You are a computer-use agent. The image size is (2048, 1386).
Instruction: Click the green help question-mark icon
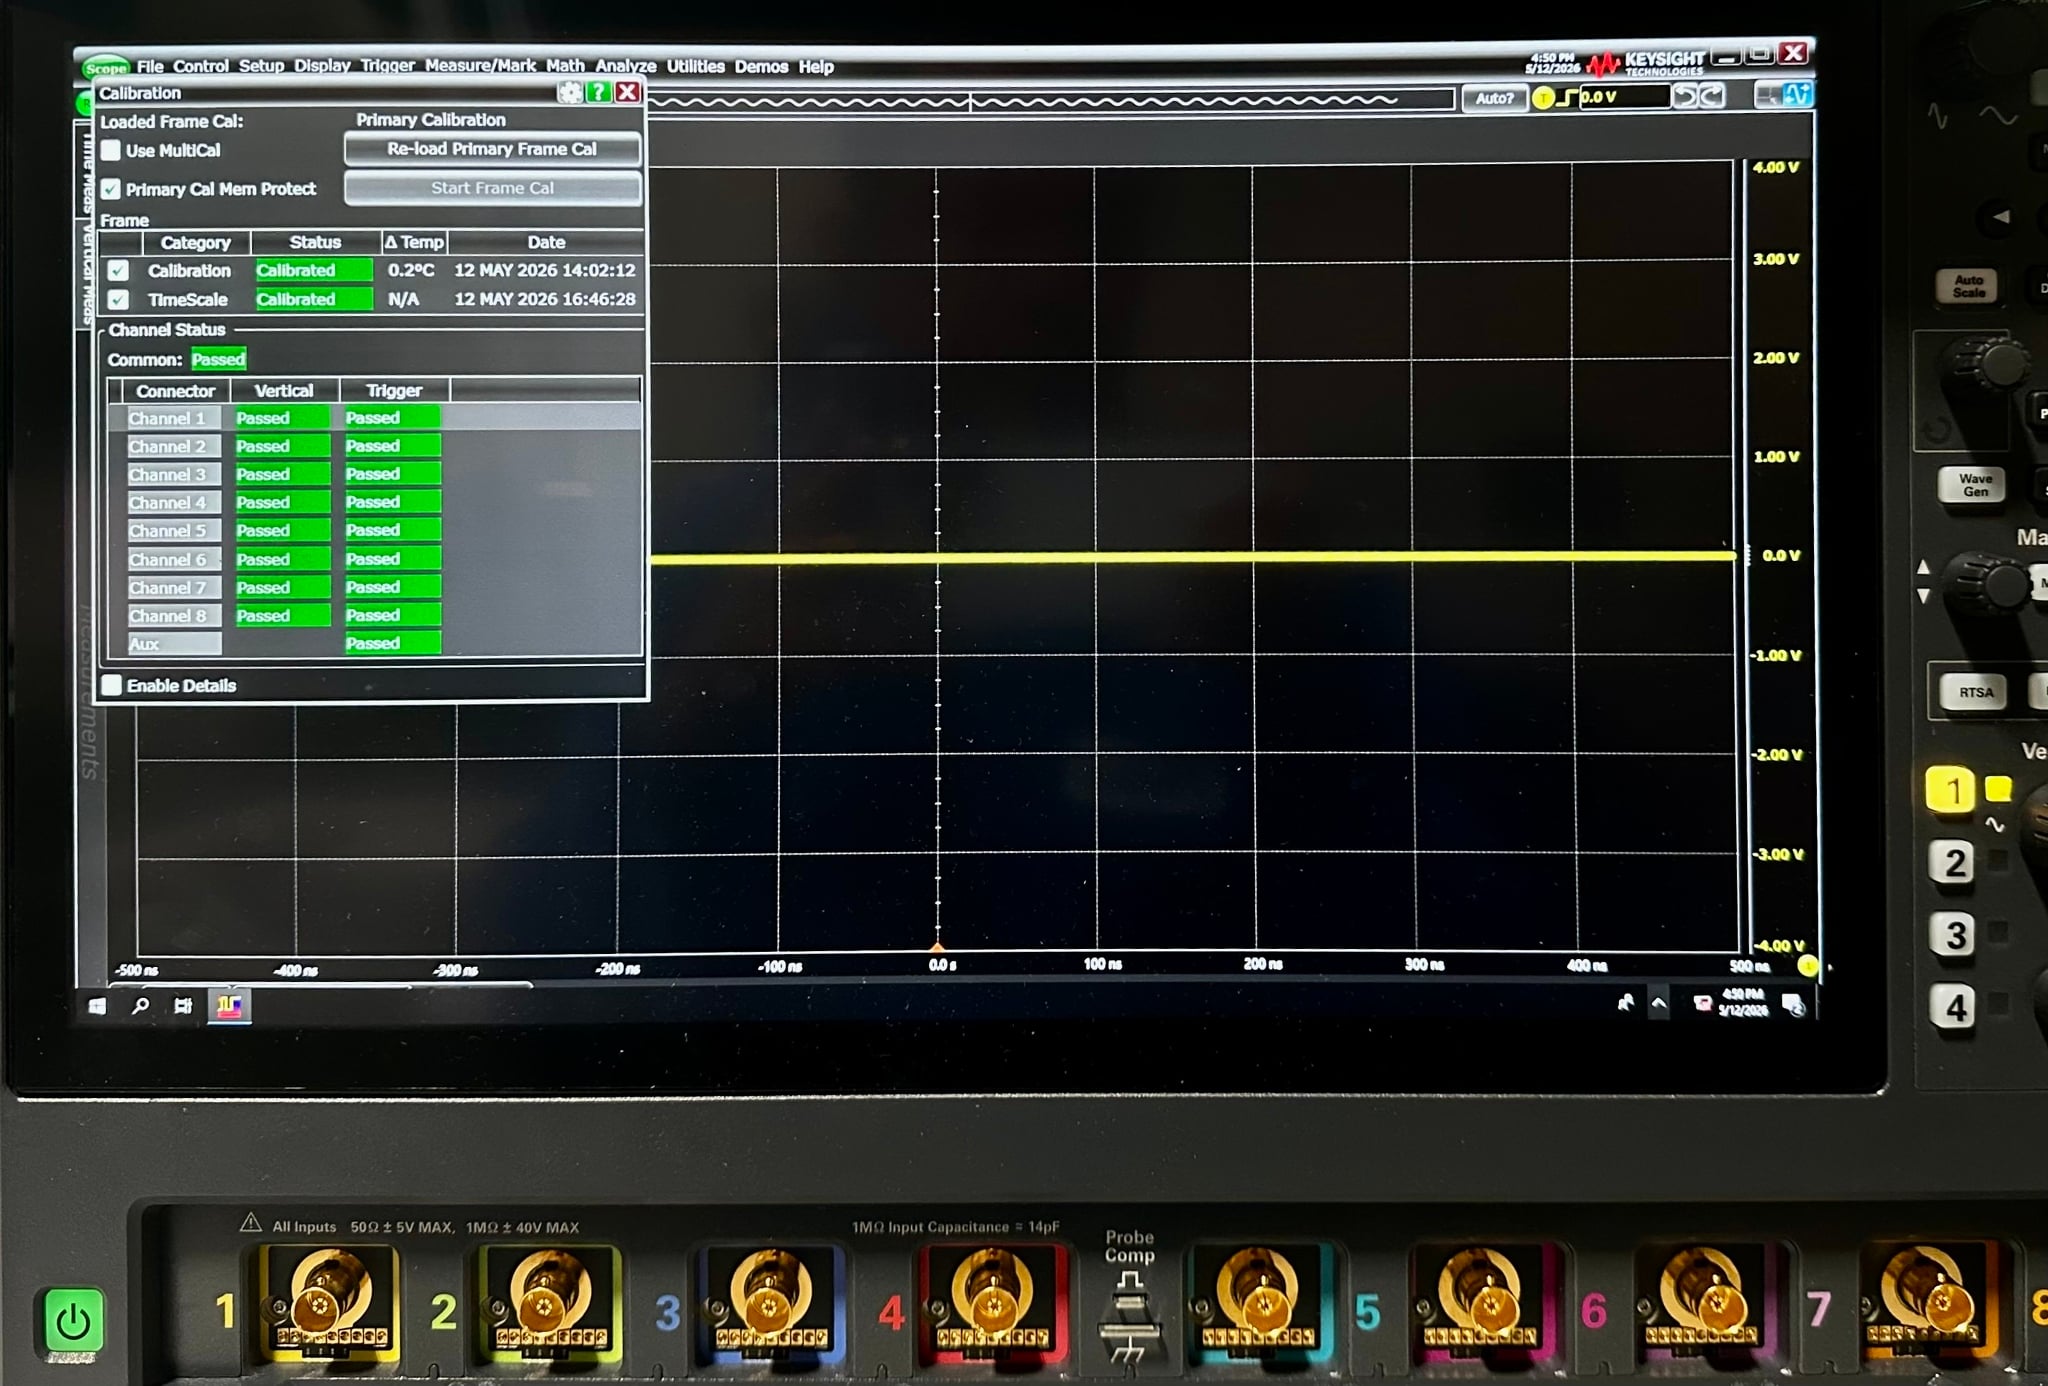click(598, 92)
